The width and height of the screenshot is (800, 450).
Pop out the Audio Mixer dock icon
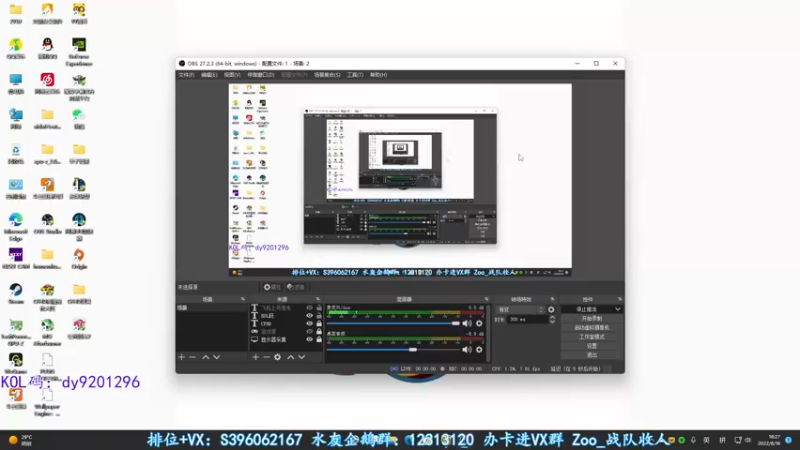486,299
